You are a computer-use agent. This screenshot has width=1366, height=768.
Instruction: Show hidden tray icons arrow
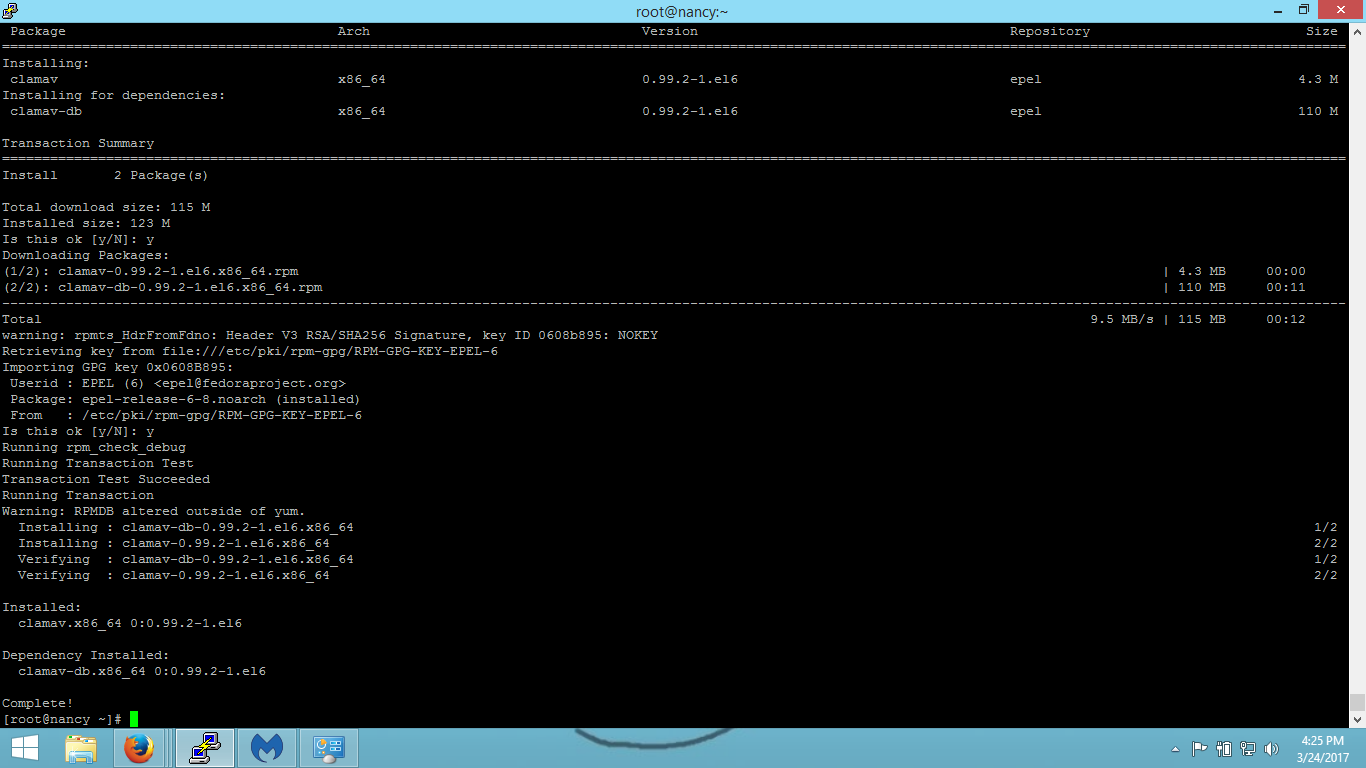[x=1175, y=749]
